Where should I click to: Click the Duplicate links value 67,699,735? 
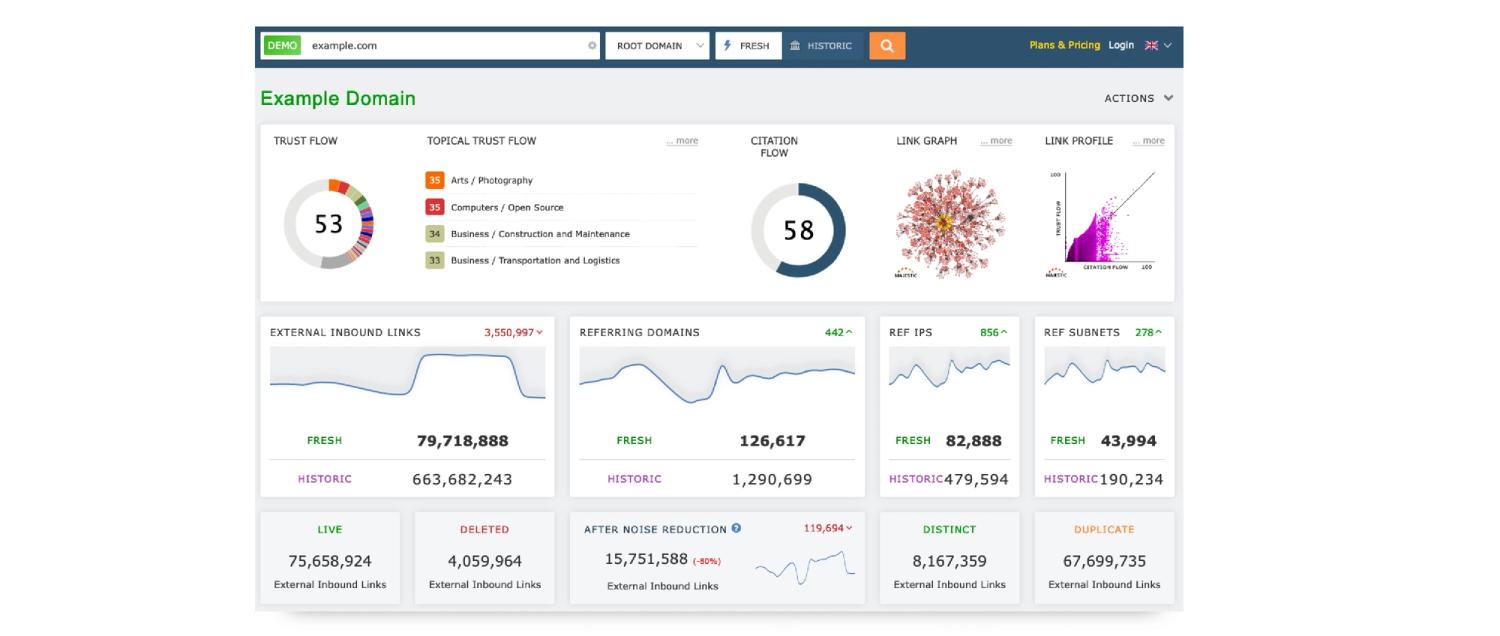[x=1104, y=561]
